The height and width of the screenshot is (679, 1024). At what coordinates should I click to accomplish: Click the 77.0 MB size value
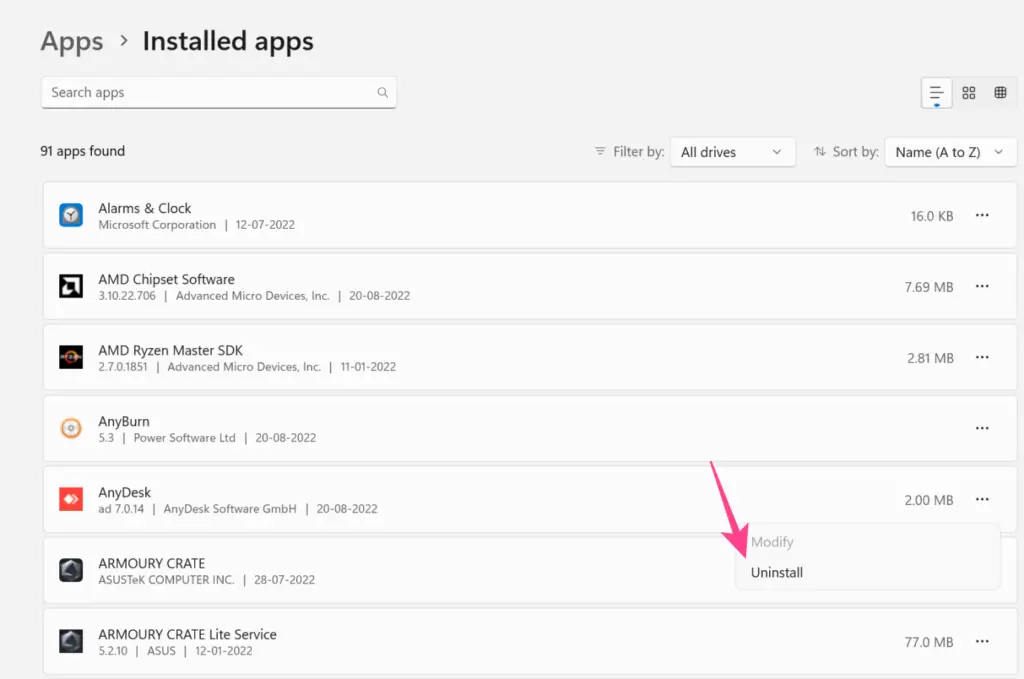pyautogui.click(x=929, y=642)
